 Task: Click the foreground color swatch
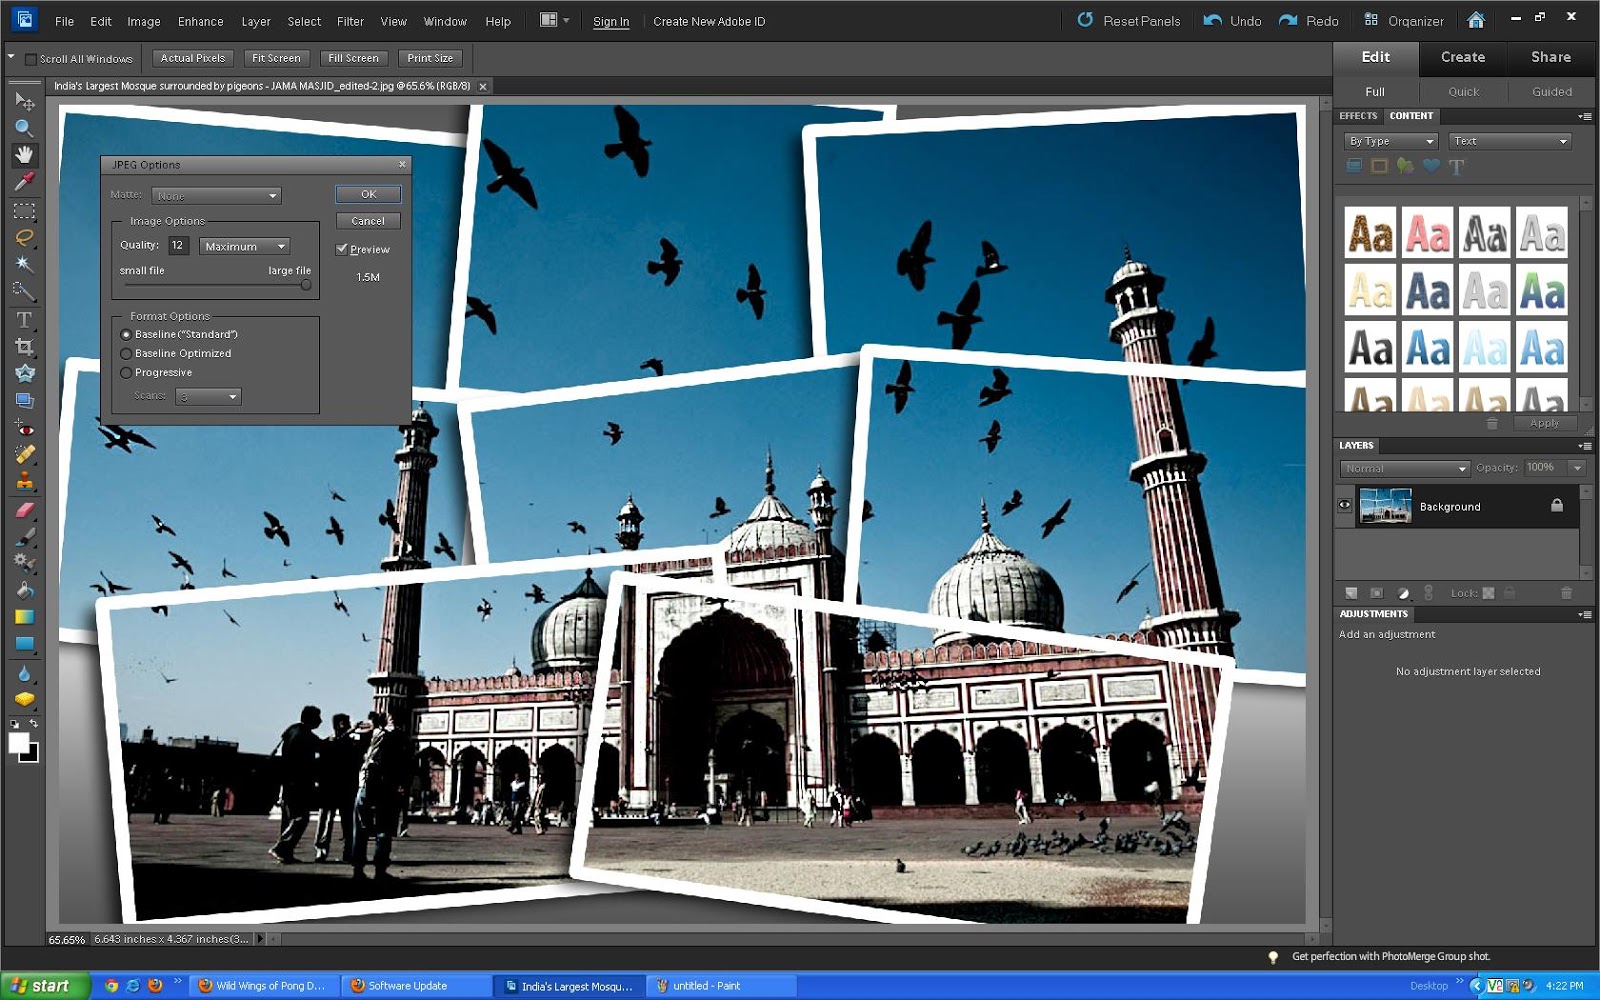click(18, 743)
